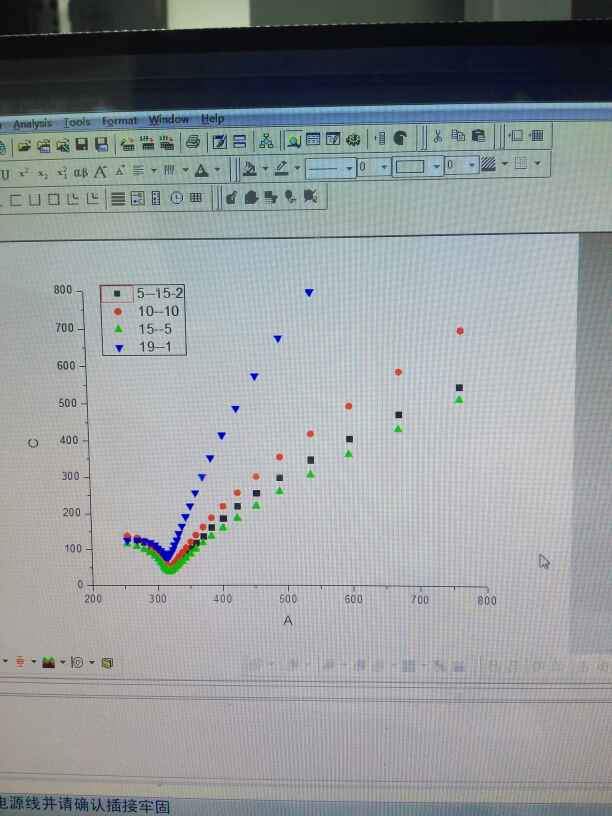Insert a timestamp with the clock icon
Screen dimensions: 612x816
point(176,198)
